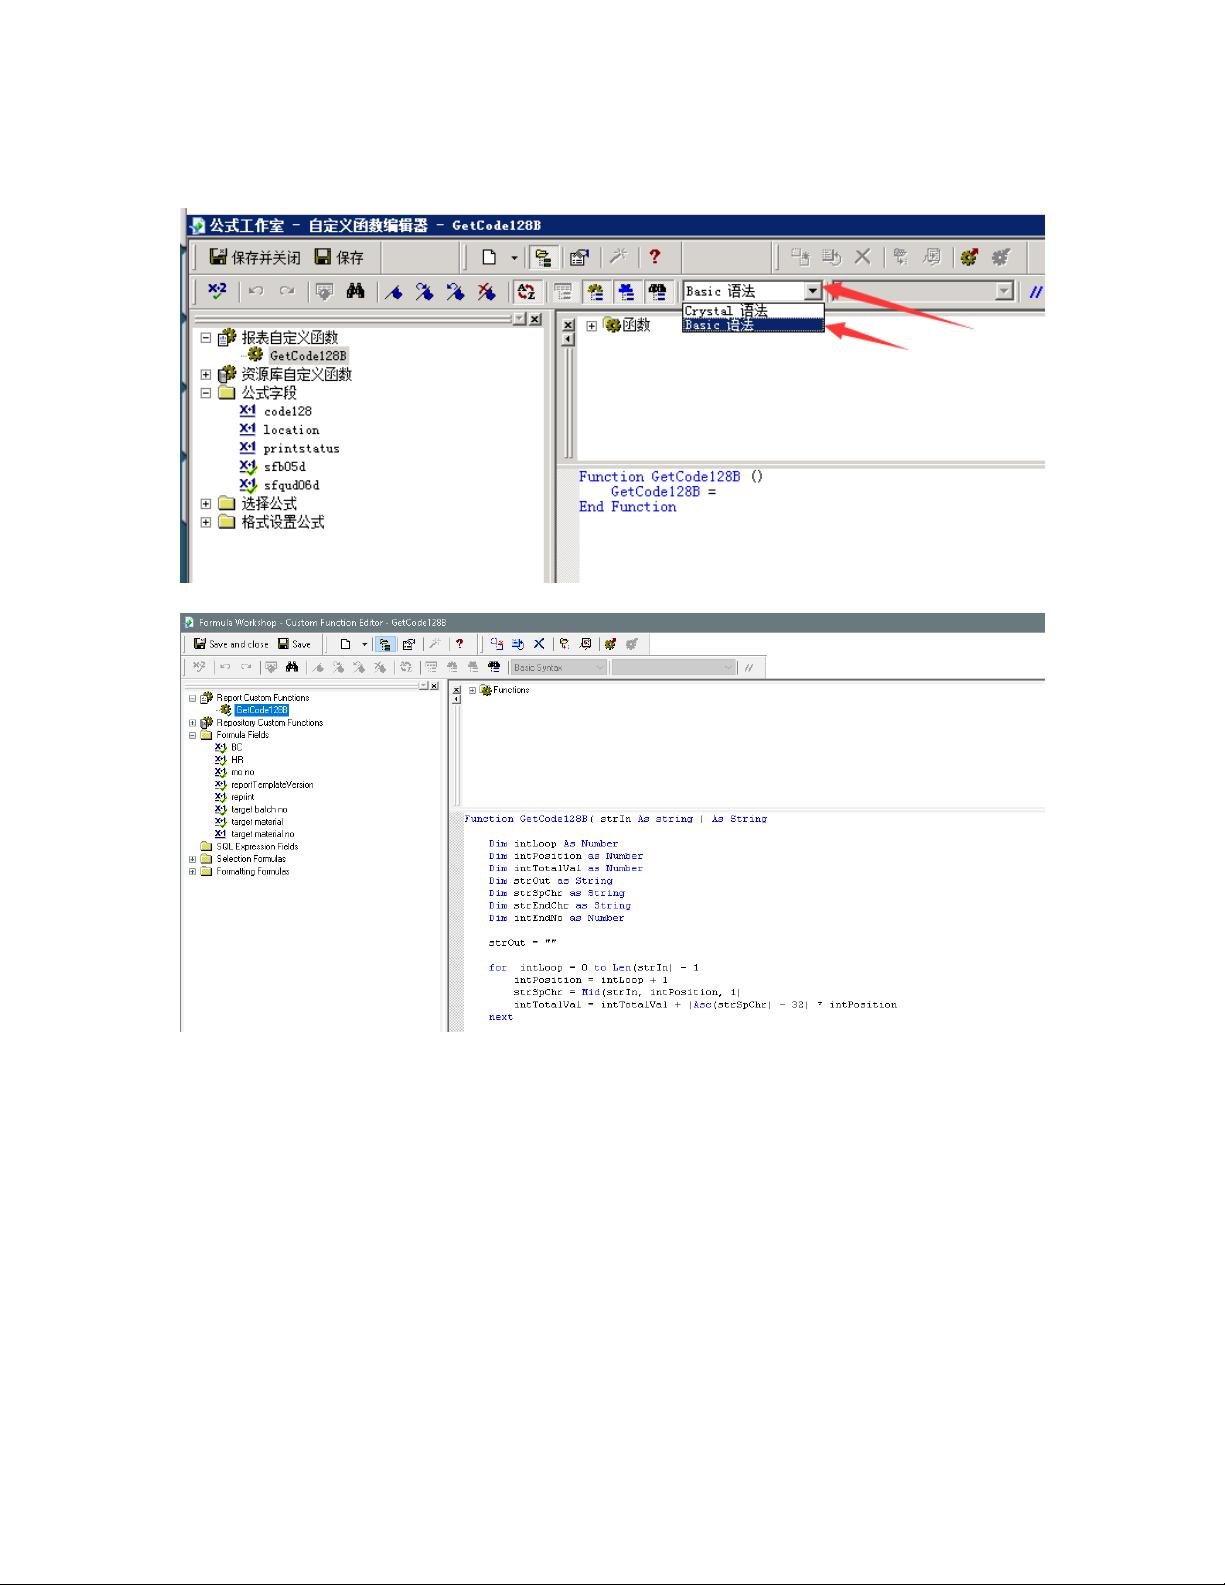Click red question mark help, Chinese window

point(654,257)
